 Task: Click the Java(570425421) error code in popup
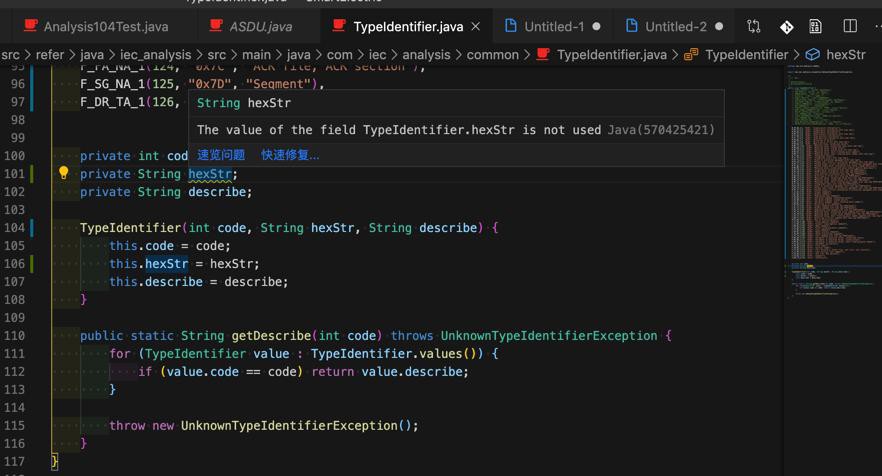[661, 130]
